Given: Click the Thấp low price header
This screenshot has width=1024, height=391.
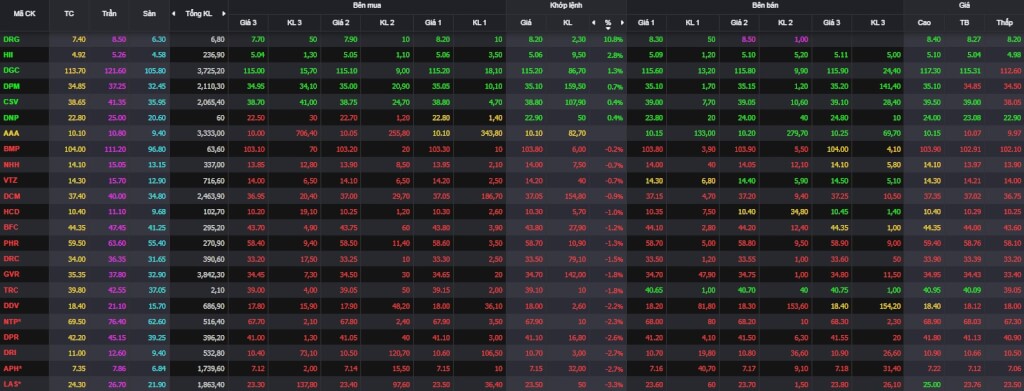Looking at the screenshot, I should pos(1004,22).
